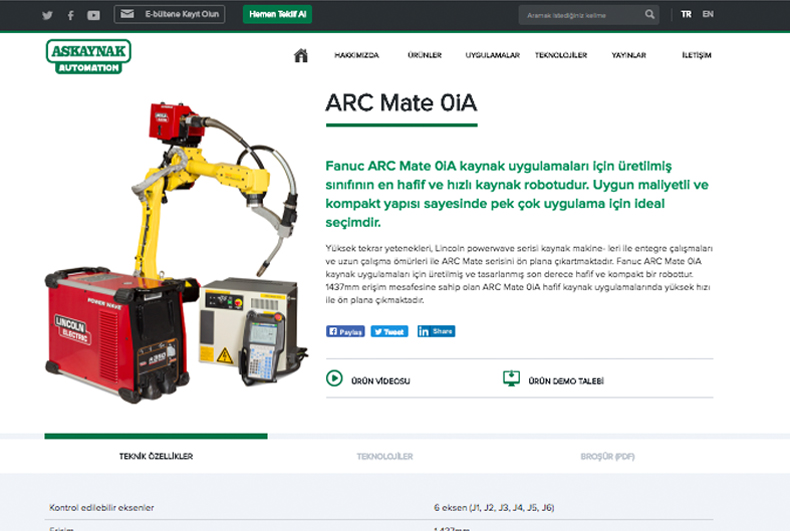Click the LinkedIn Share button
The image size is (790, 531).
436,331
